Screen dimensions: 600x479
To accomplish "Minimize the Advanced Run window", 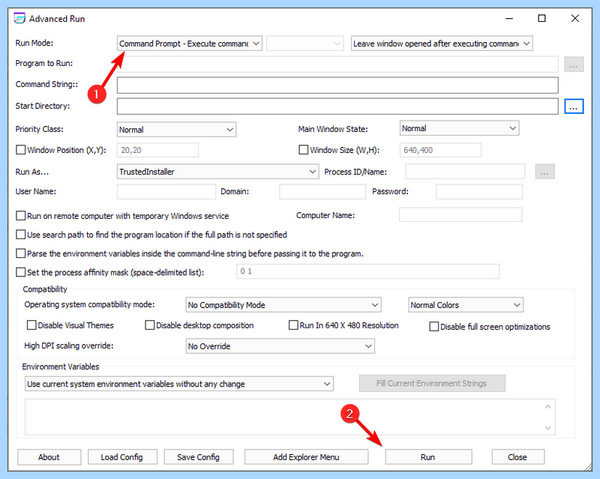I will [x=509, y=18].
